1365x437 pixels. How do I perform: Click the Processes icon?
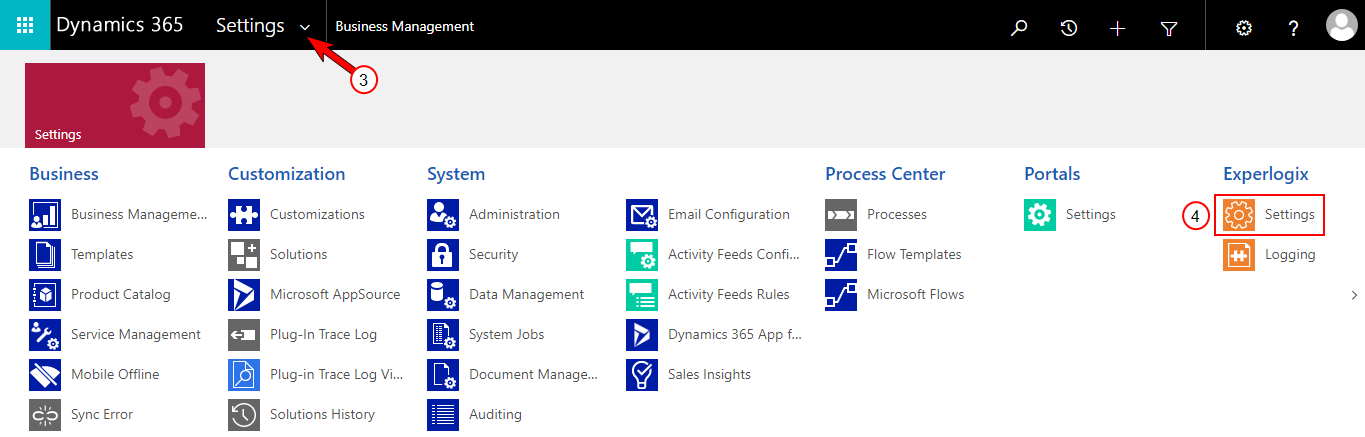tap(841, 215)
